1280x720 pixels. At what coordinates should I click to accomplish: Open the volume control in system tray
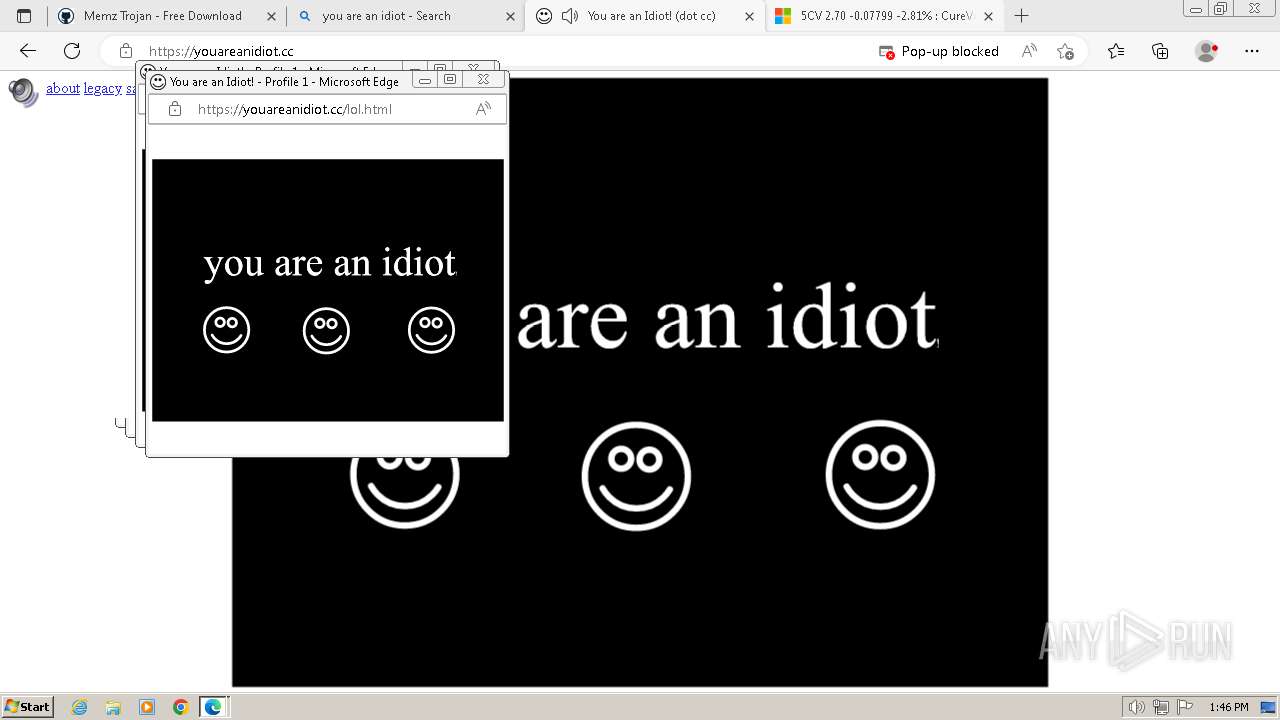pyautogui.click(x=1137, y=707)
